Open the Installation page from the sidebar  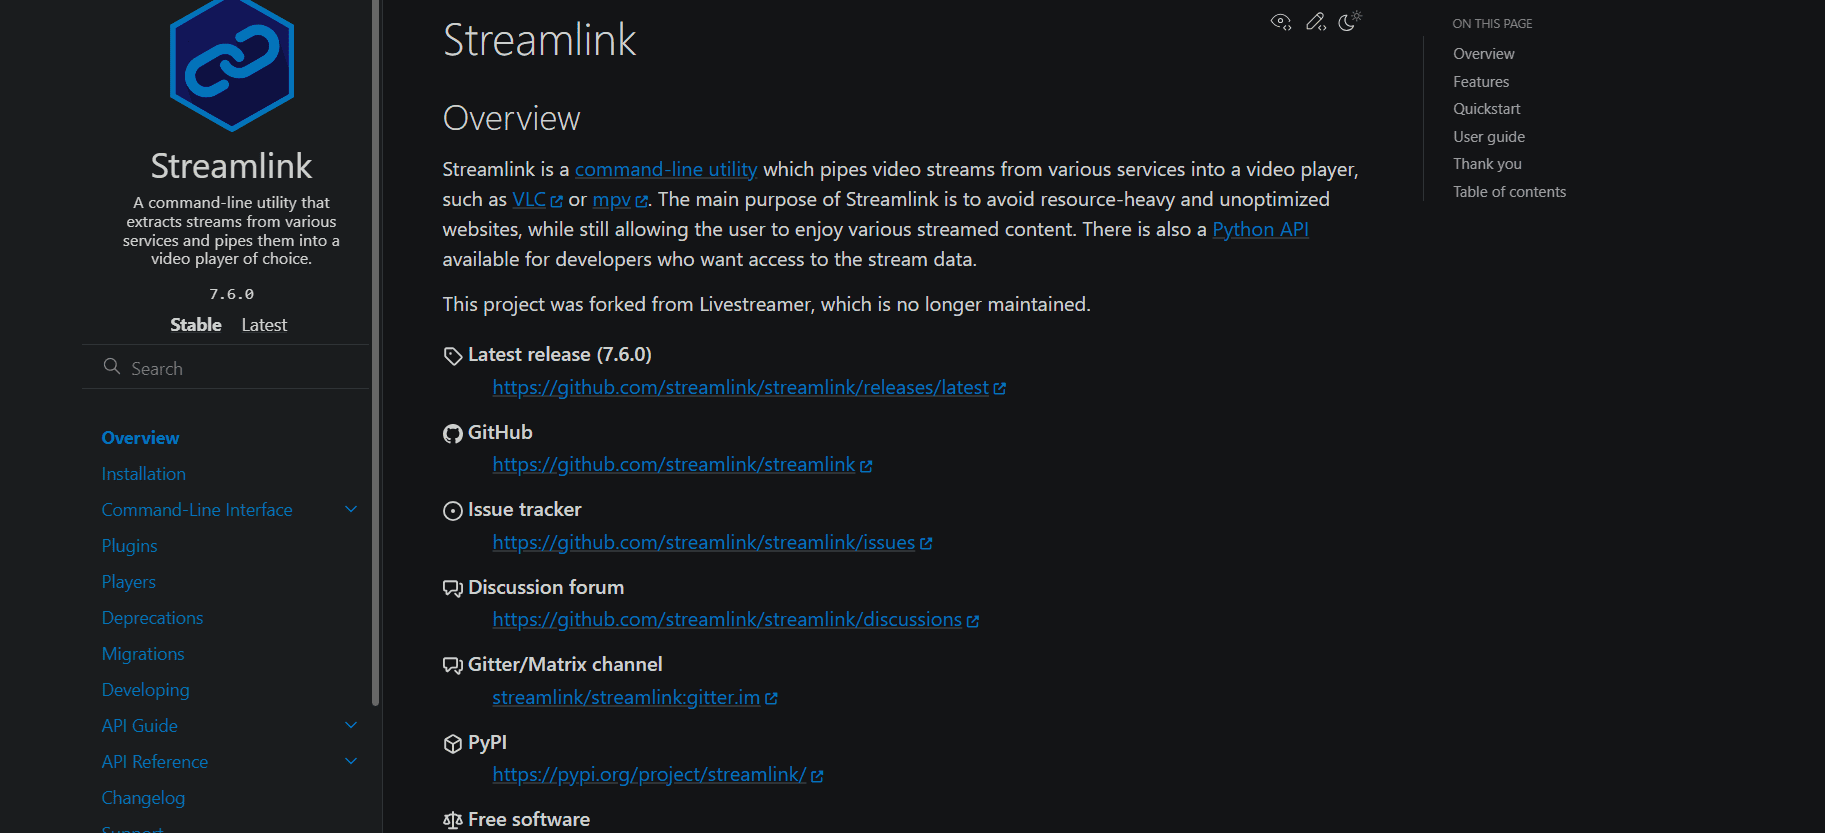pyautogui.click(x=144, y=474)
